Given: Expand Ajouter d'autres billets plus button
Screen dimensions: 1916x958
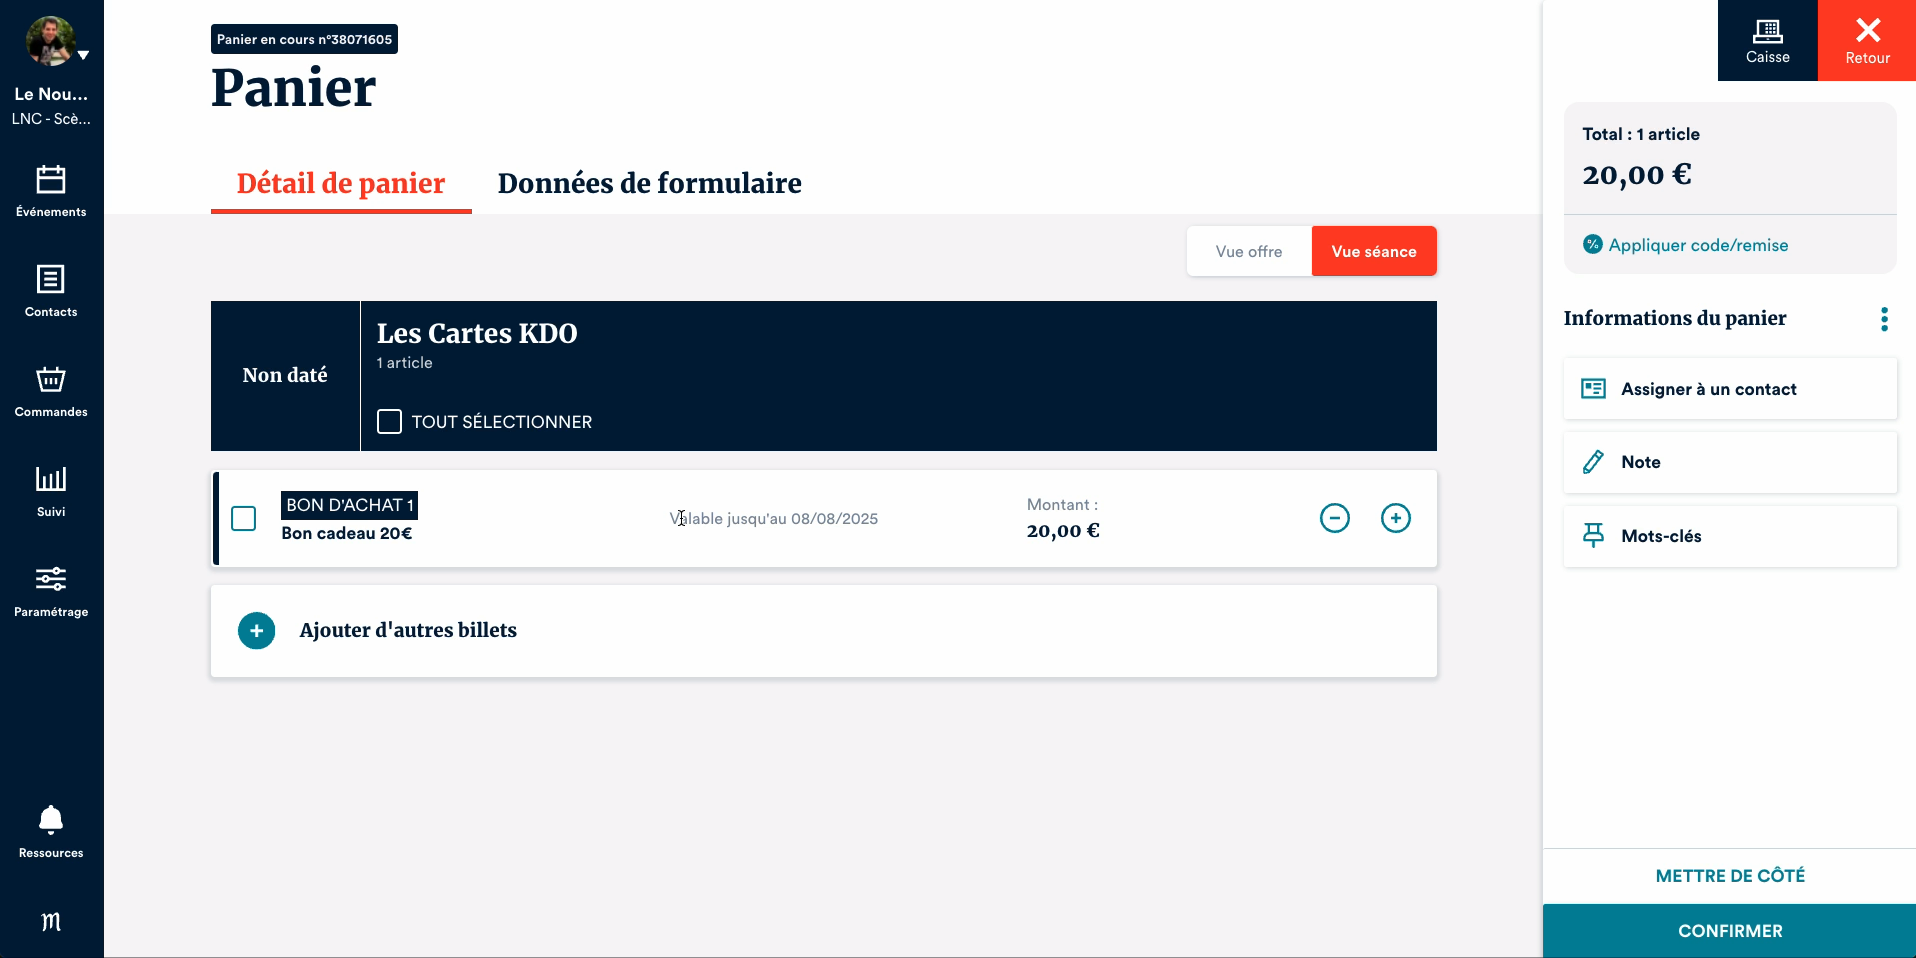Looking at the screenshot, I should 257,631.
